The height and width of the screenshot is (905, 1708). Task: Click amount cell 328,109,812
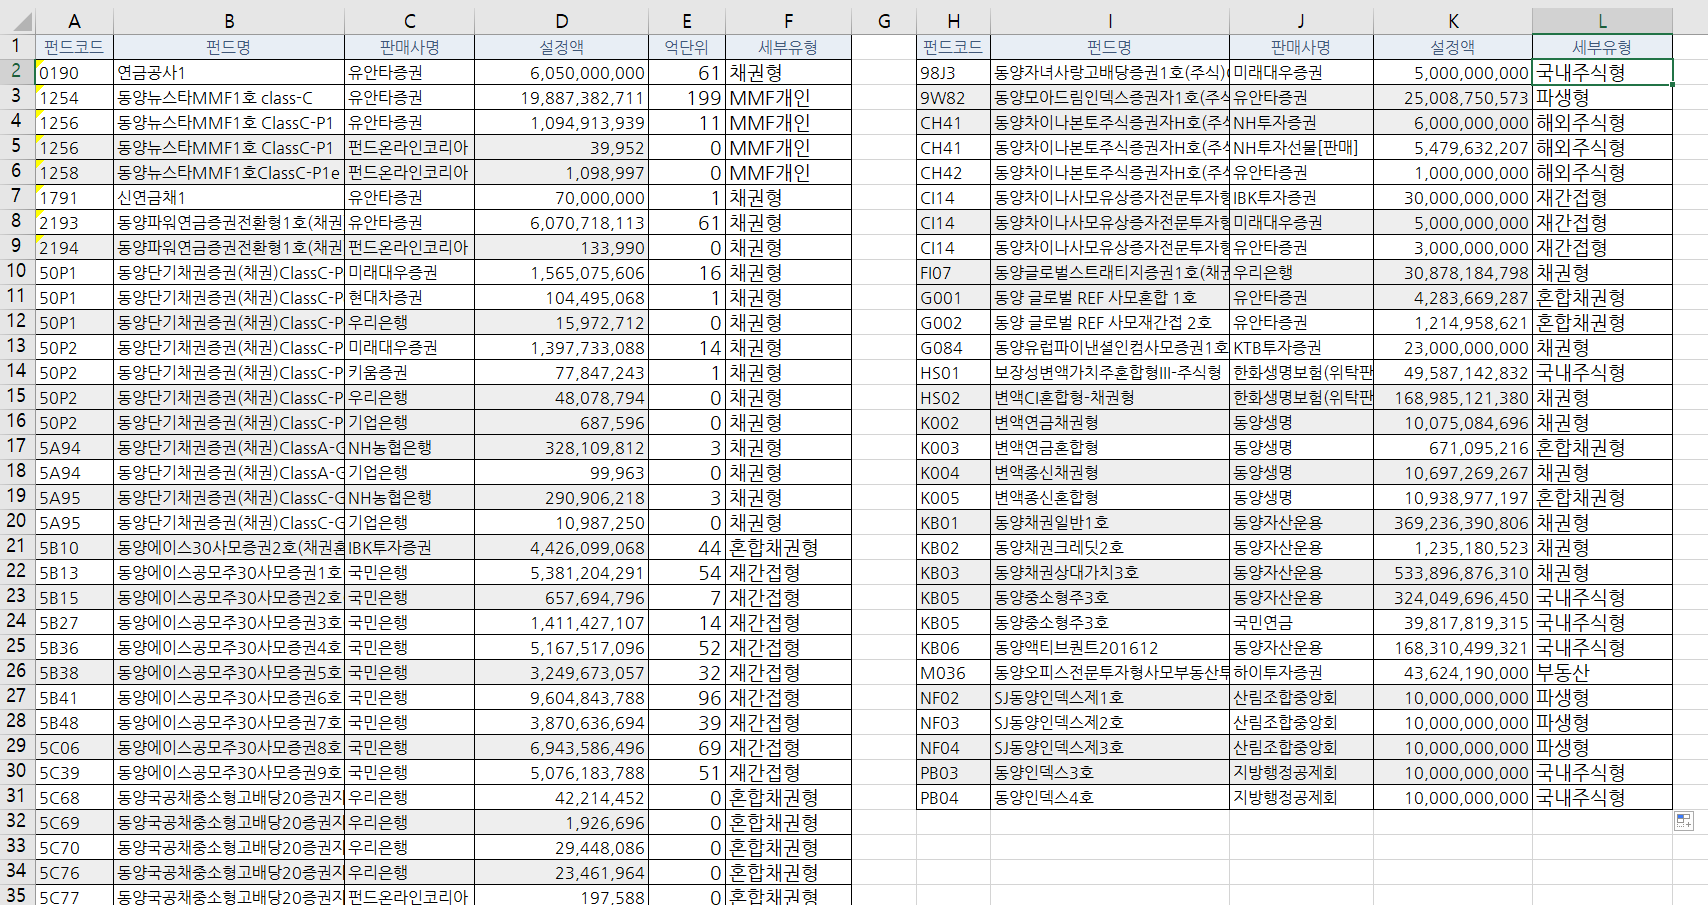coord(562,447)
